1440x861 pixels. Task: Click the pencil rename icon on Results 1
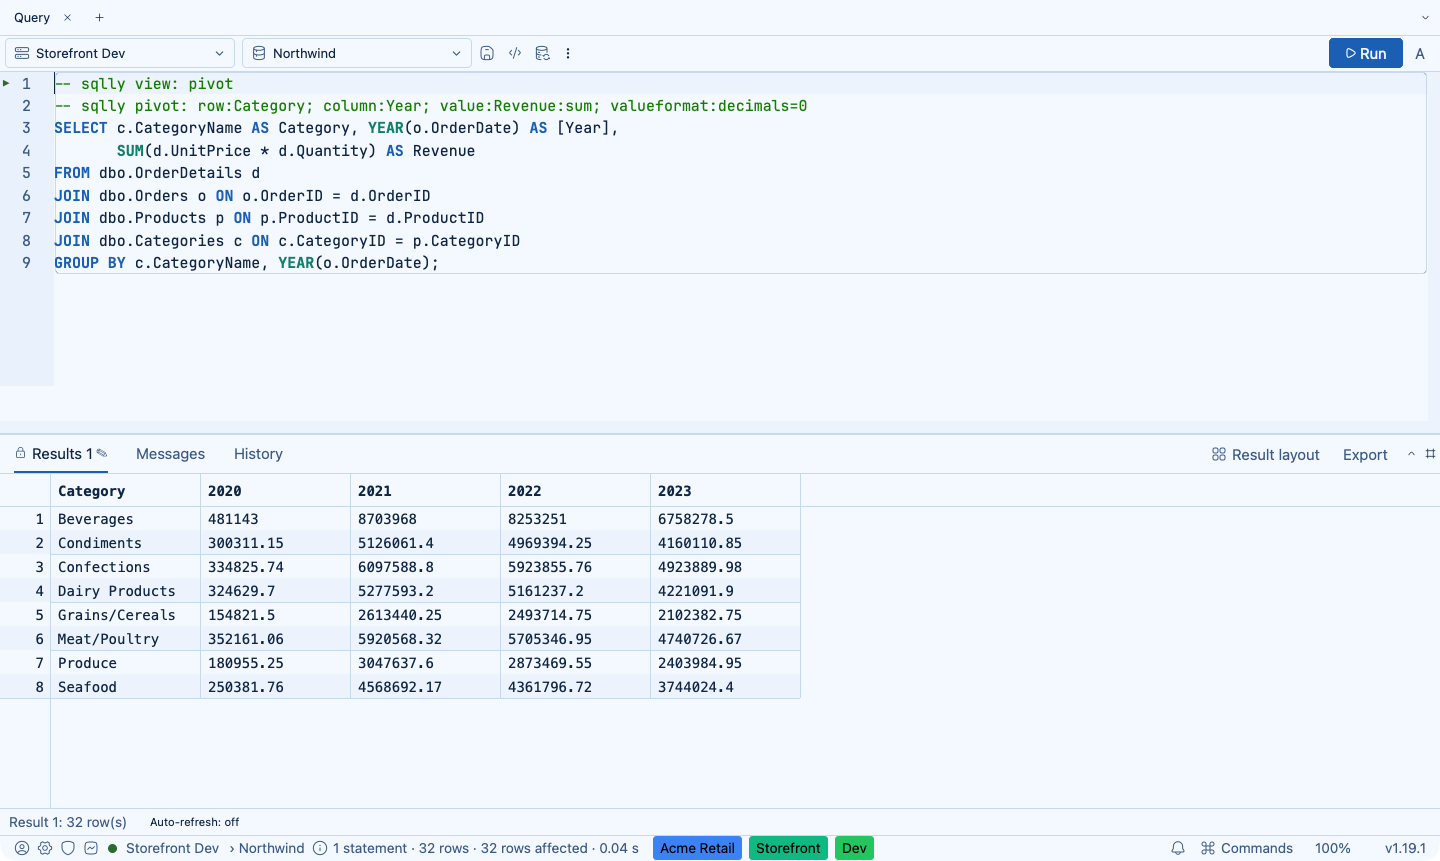tap(101, 453)
